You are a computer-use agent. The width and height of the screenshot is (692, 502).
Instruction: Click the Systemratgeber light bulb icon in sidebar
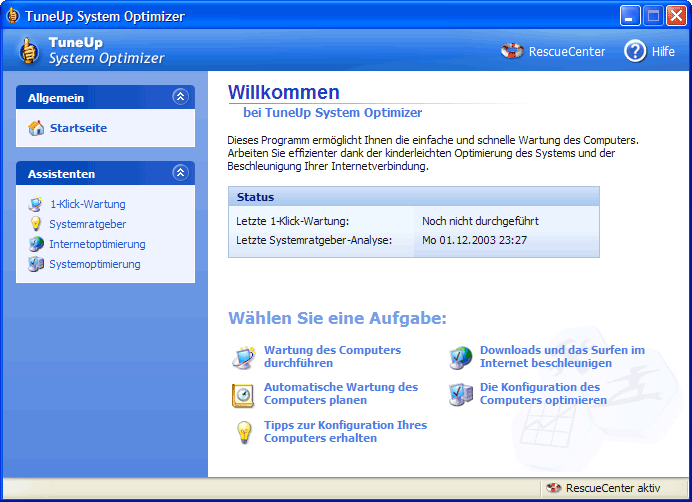click(36, 224)
